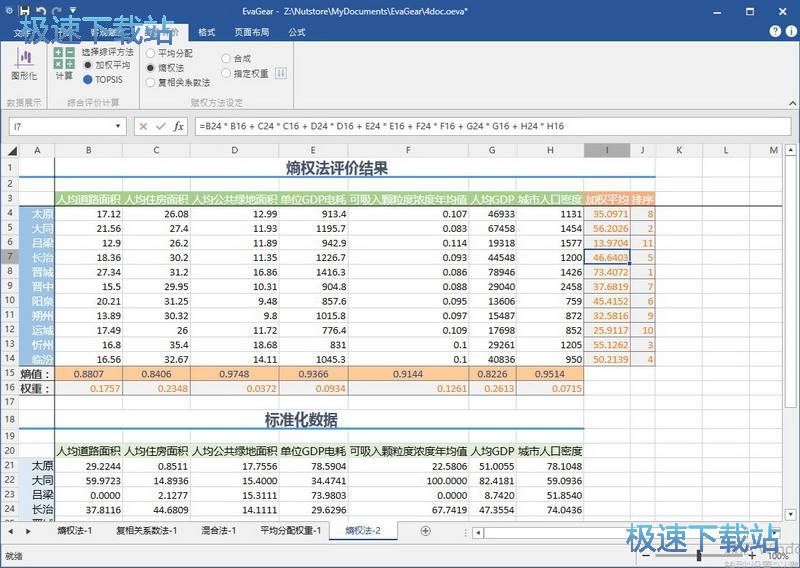Click the zoom slider handle
Viewport: 800px width, 568px height.
pos(699,555)
